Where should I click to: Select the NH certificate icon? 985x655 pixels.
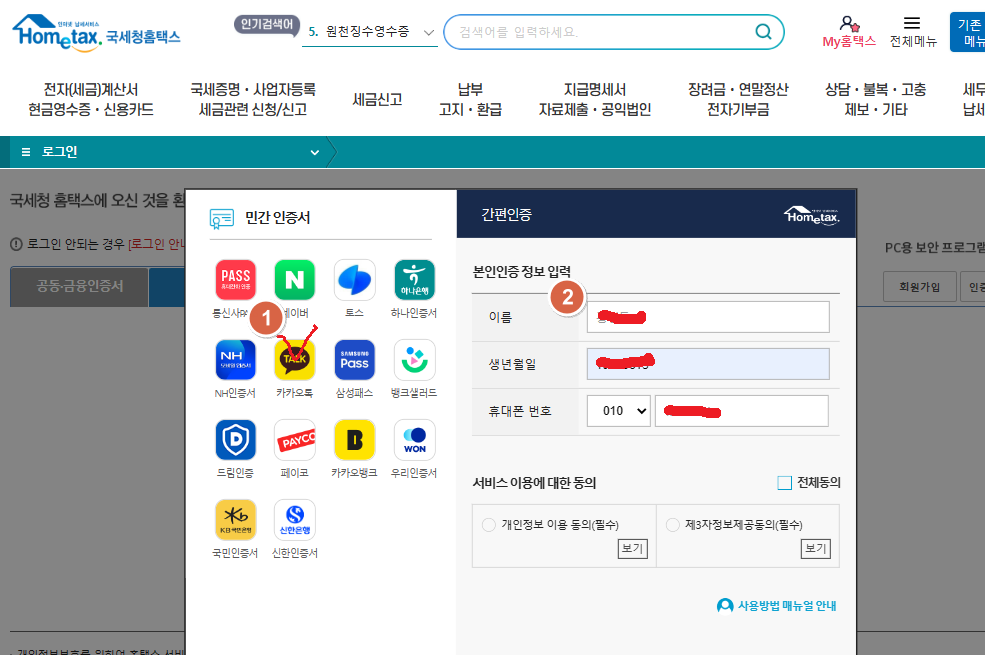tap(236, 360)
